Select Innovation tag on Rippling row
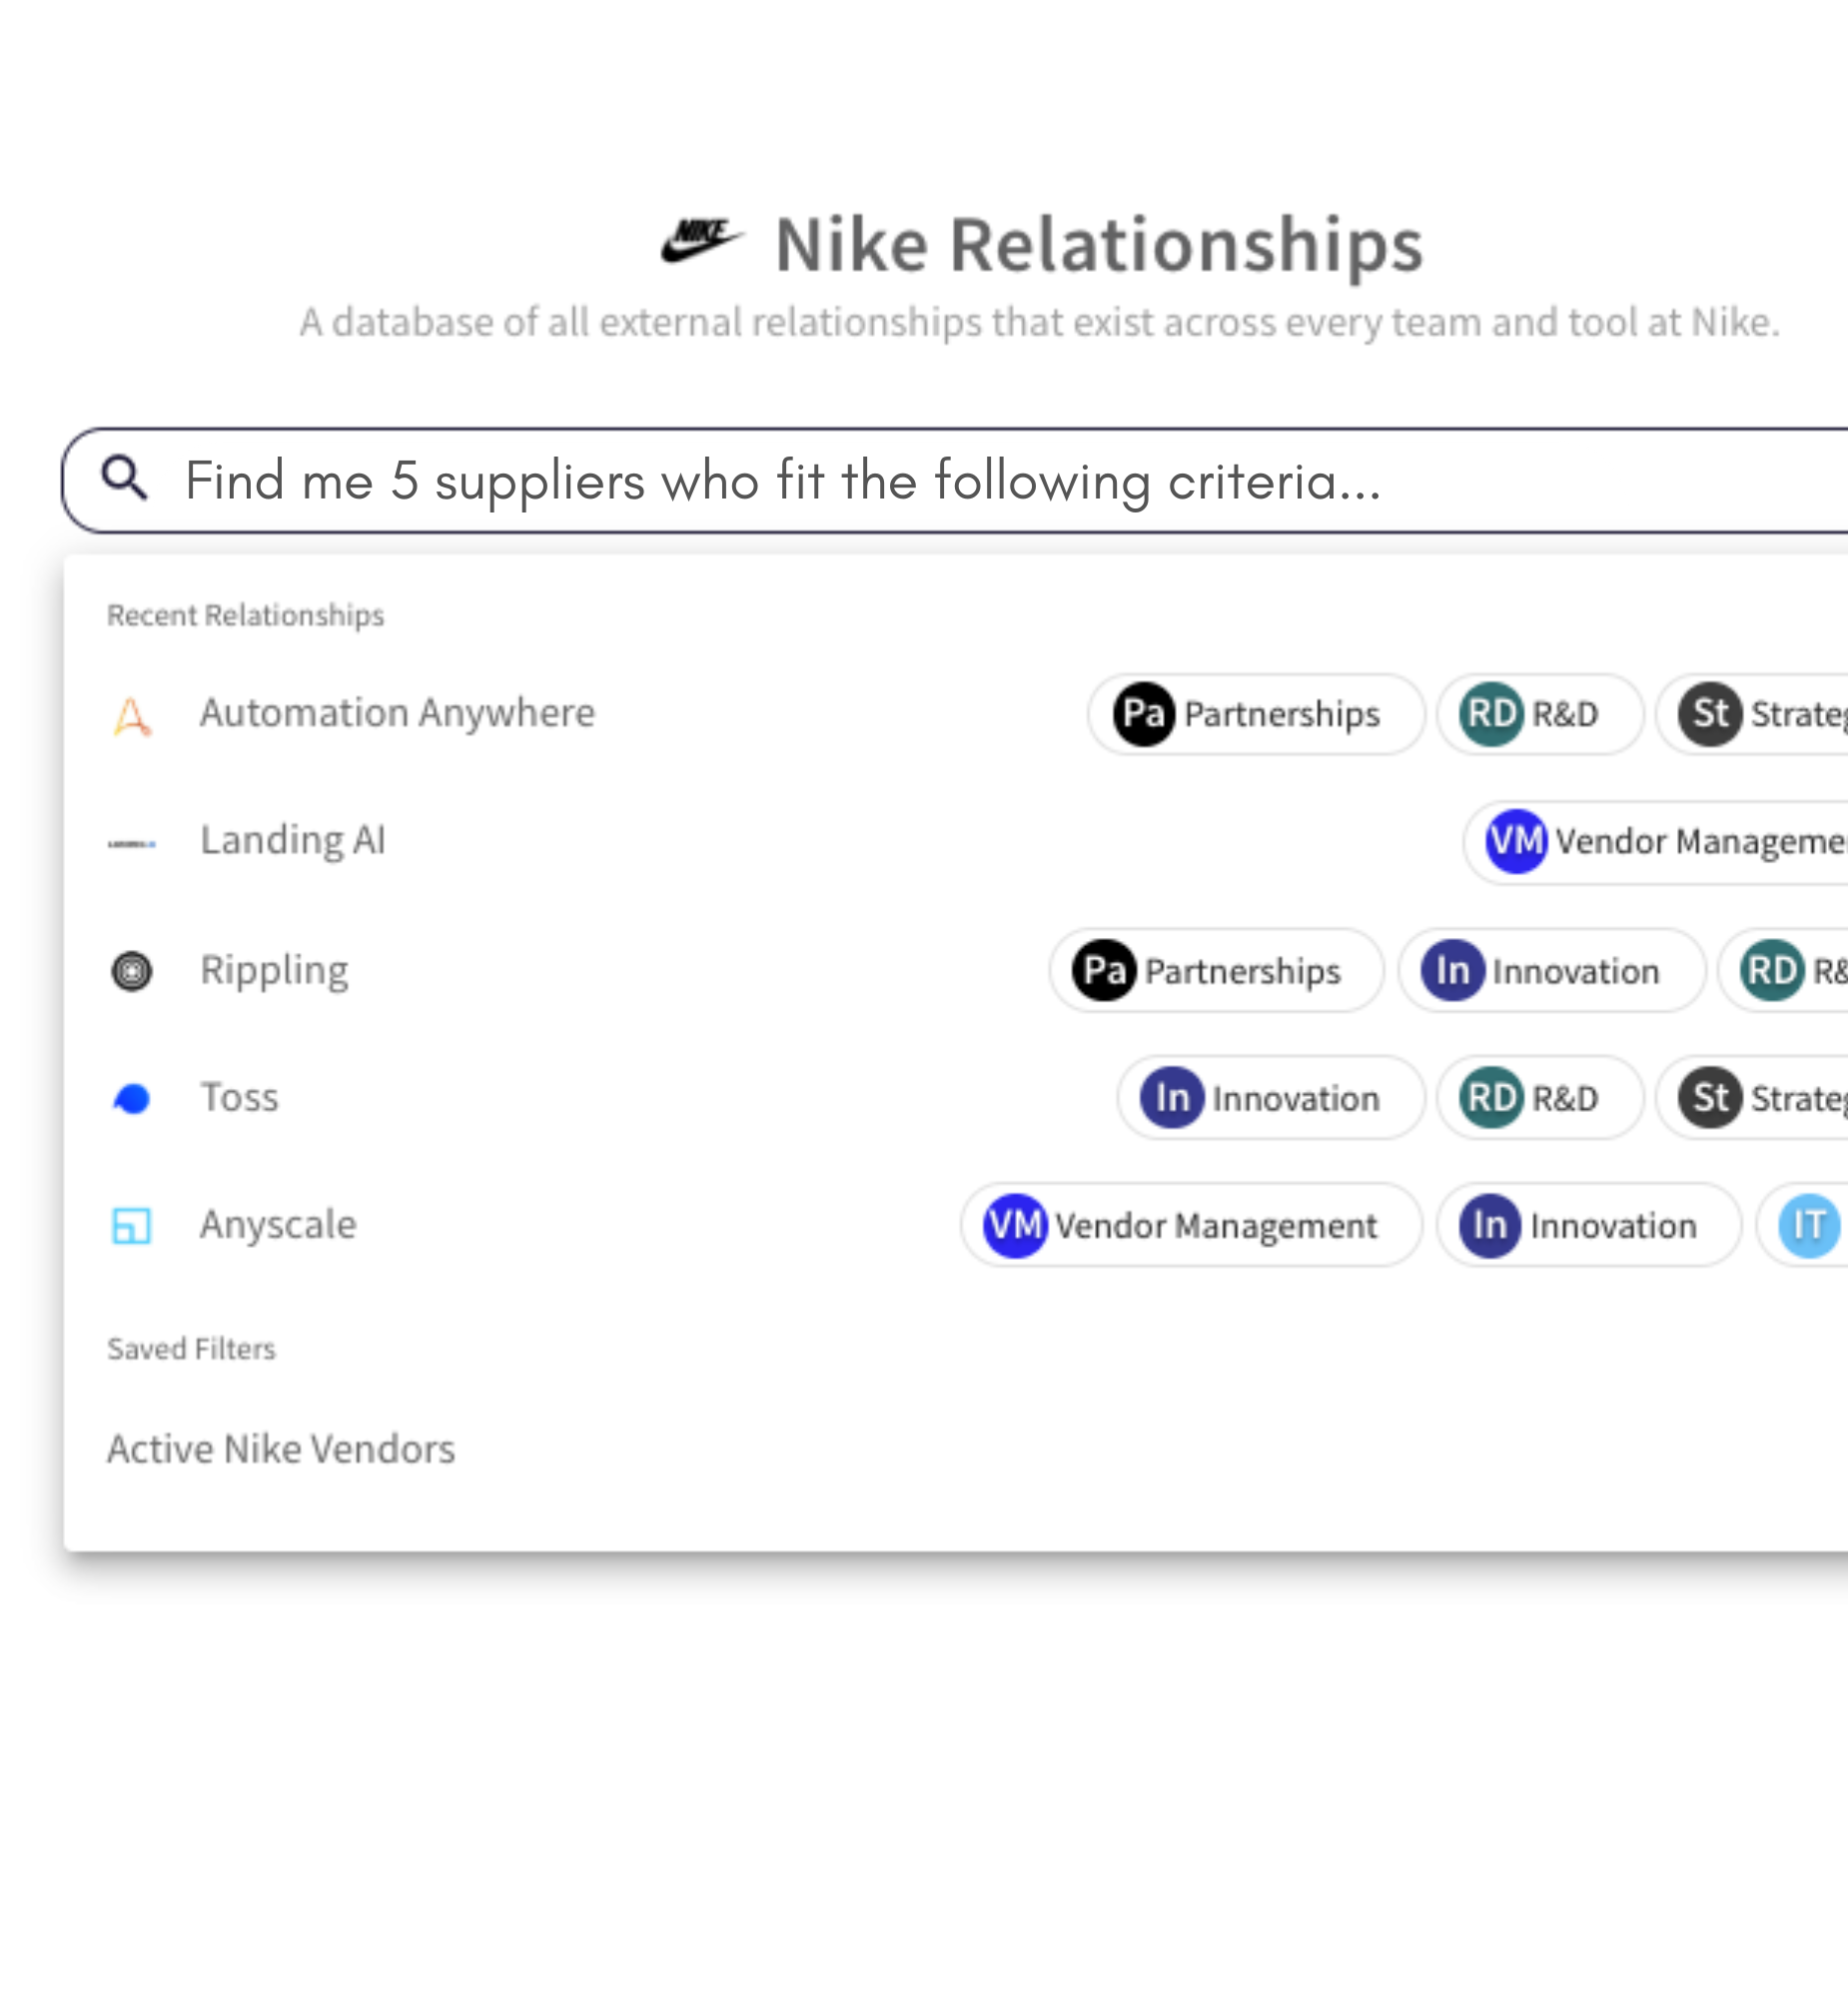The width and height of the screenshot is (1848, 1998). pos(1551,970)
